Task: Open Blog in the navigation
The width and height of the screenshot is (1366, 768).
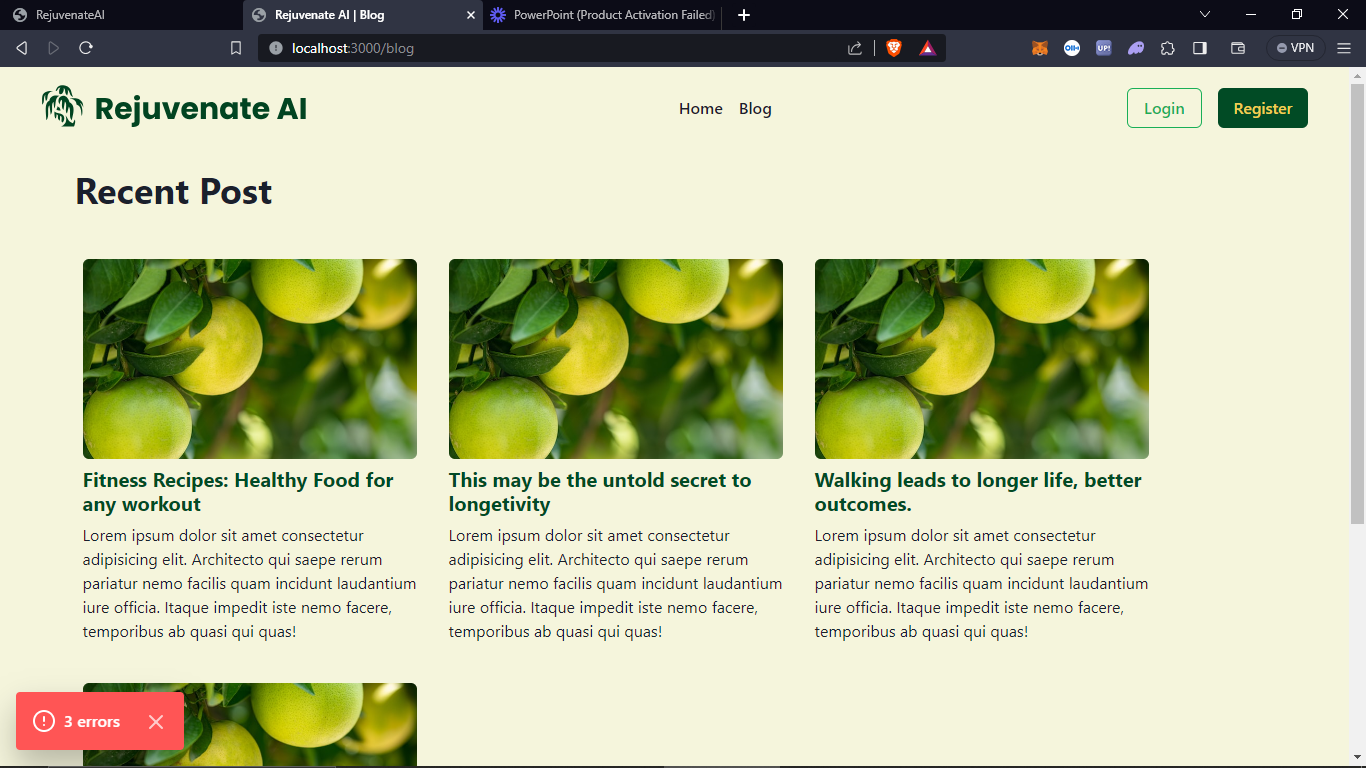Action: [x=755, y=108]
